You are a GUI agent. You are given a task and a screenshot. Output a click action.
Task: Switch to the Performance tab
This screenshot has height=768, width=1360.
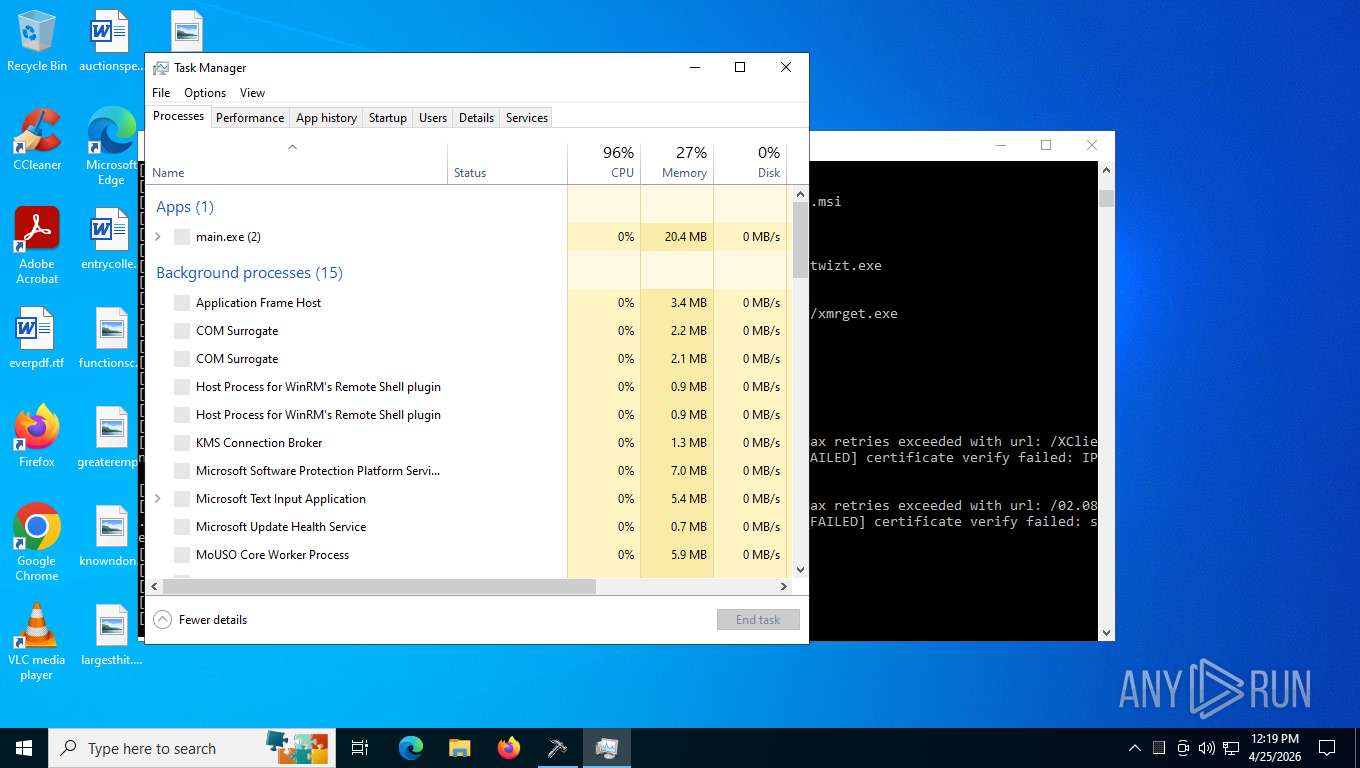pyautogui.click(x=250, y=118)
